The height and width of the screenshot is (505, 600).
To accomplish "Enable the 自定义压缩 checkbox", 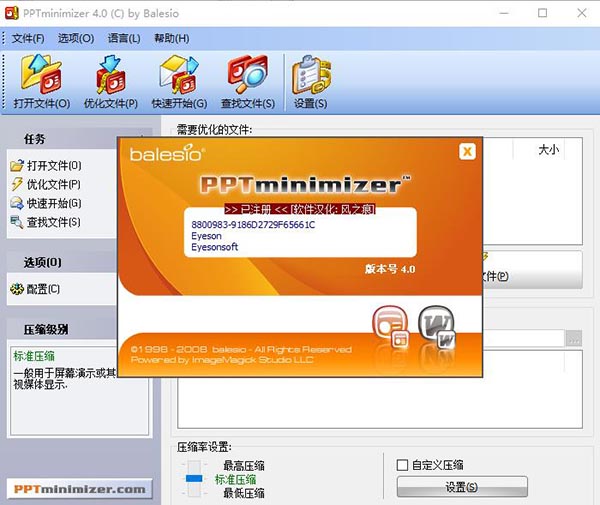I will [402, 465].
